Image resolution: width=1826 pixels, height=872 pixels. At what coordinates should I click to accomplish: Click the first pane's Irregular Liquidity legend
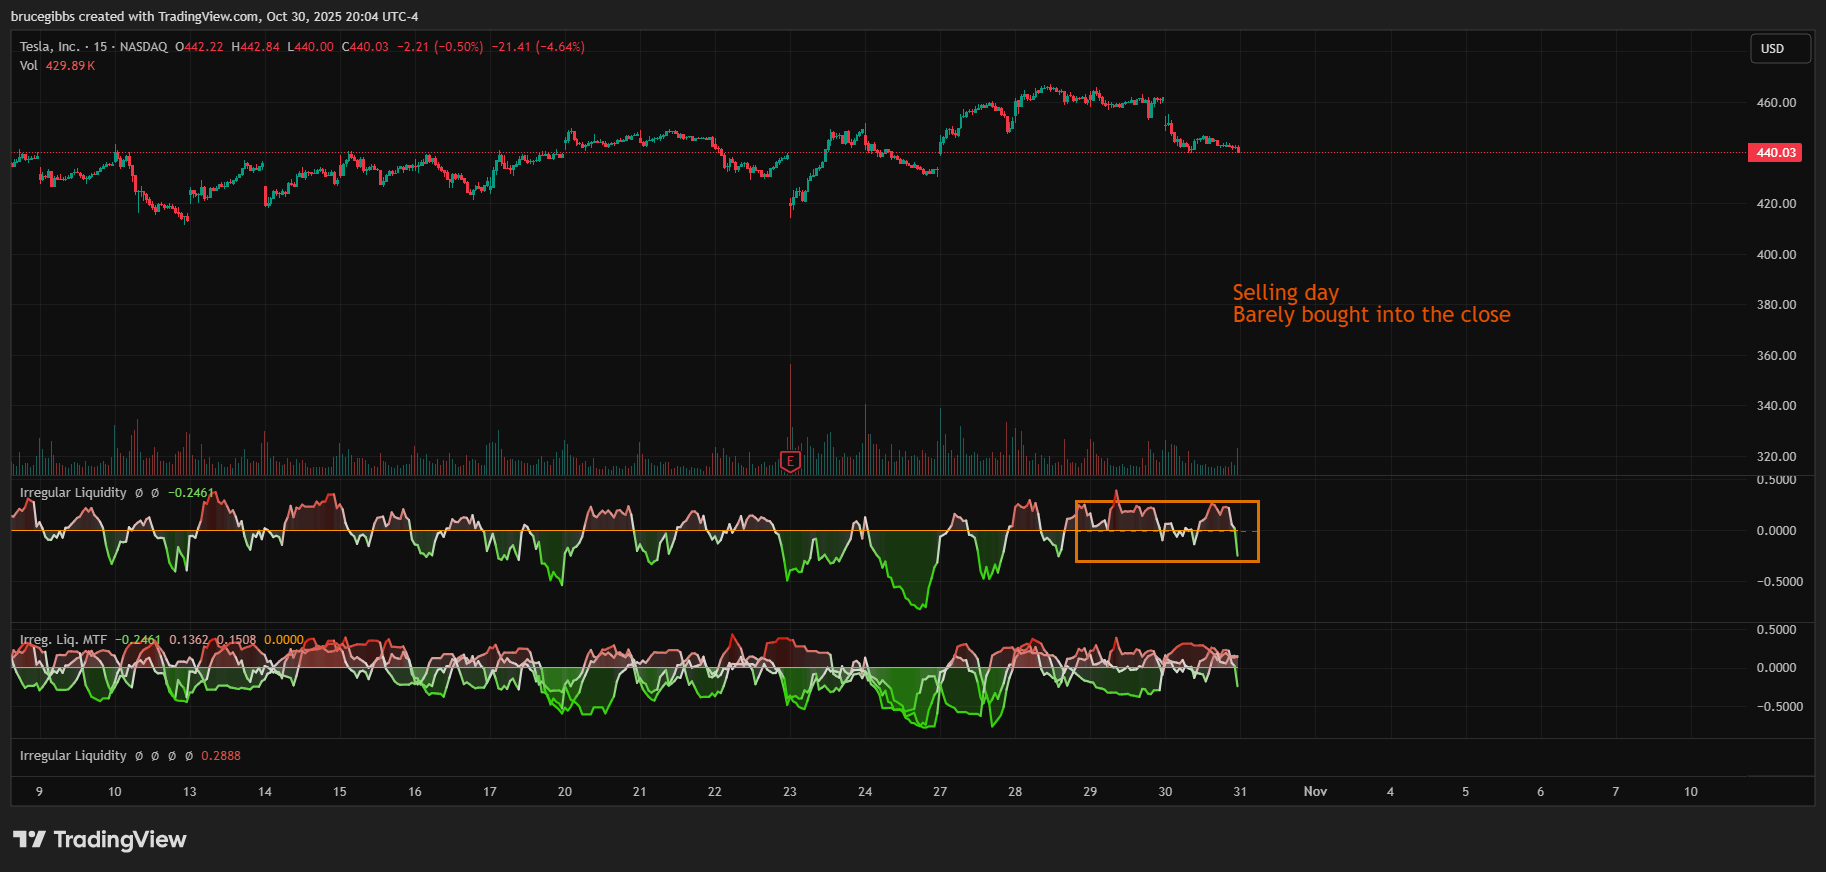pos(73,493)
